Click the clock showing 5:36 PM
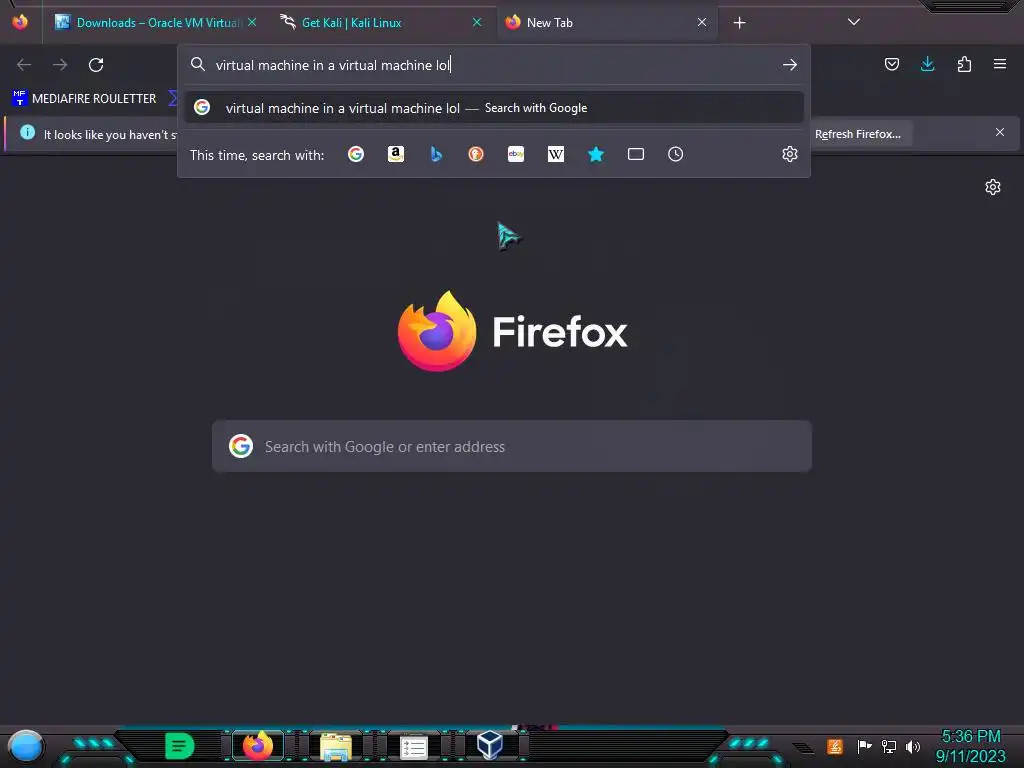The height and width of the screenshot is (768, 1024). tap(971, 737)
